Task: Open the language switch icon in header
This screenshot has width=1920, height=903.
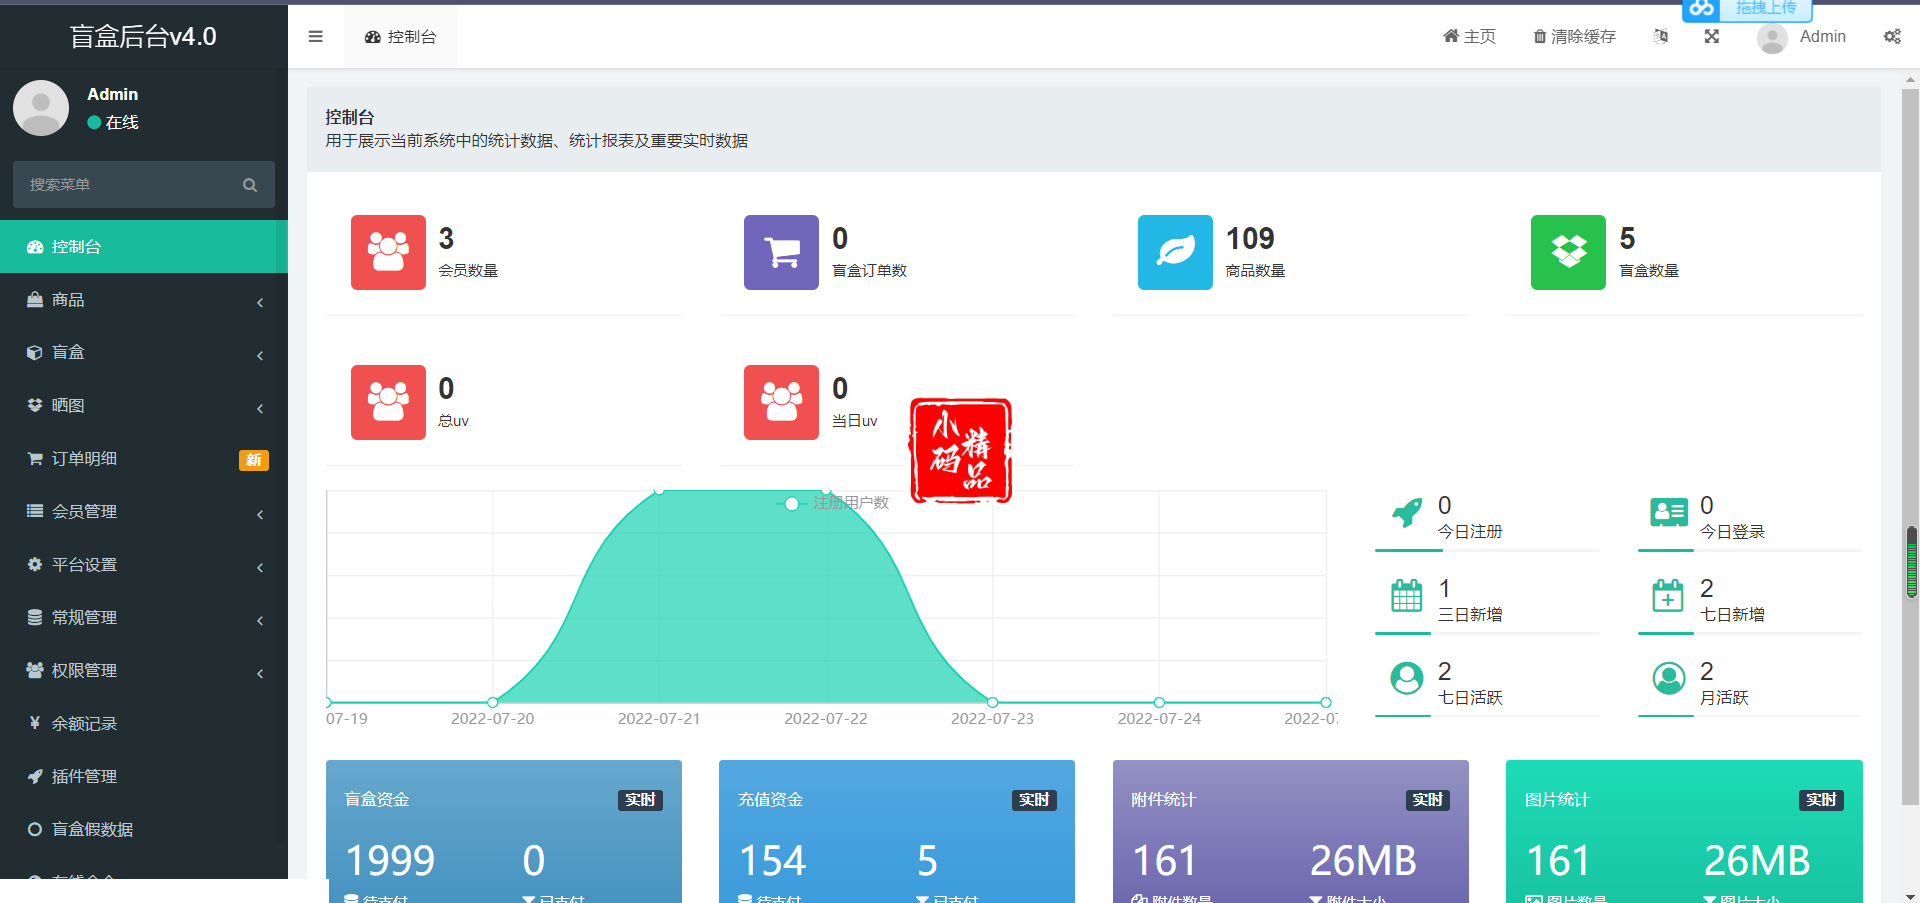Action: point(1661,37)
